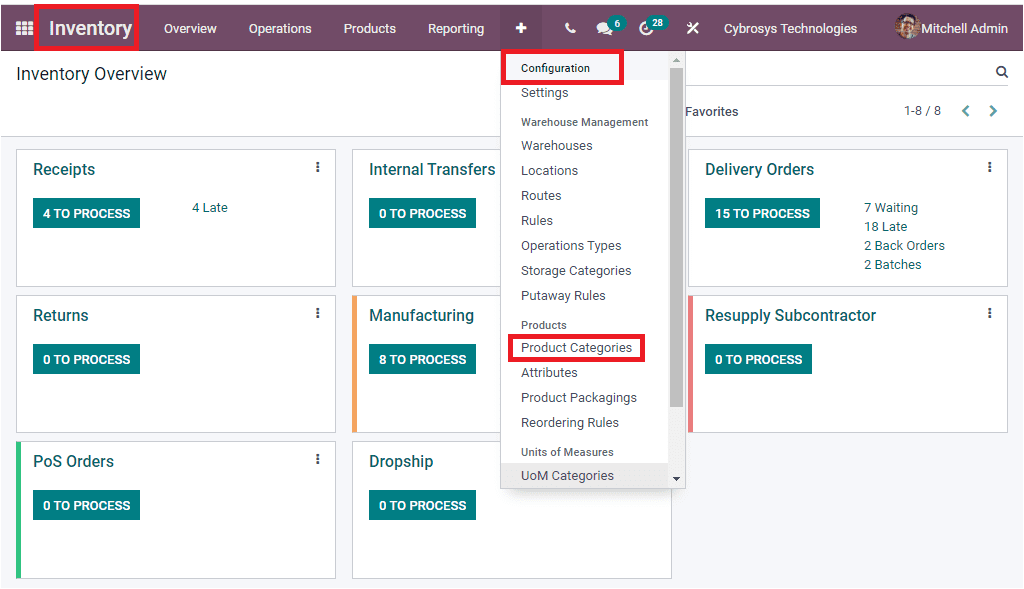This screenshot has width=1024, height=589.
Task: Go to next page with right chevron
Action: 993,111
